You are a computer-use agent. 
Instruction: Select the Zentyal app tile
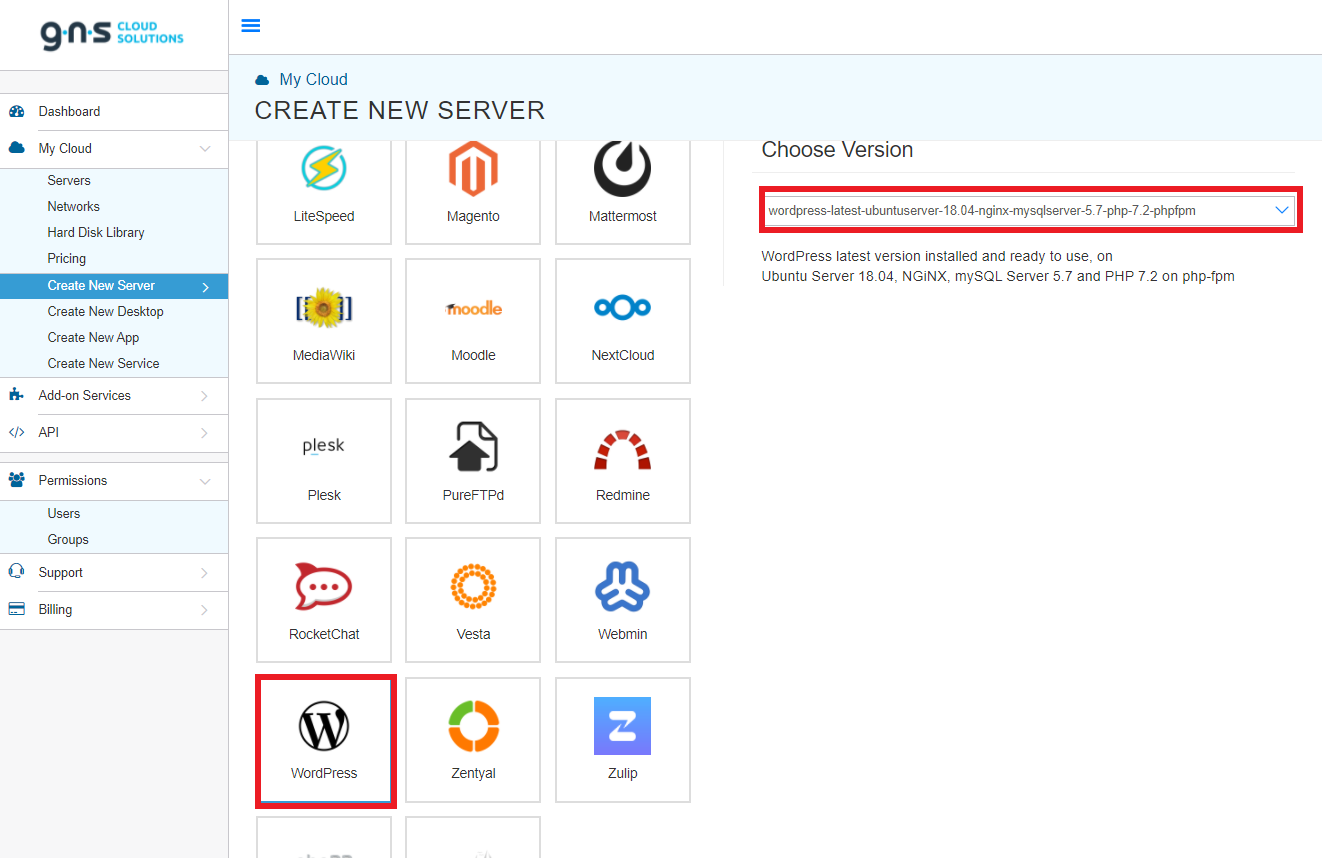pos(473,740)
